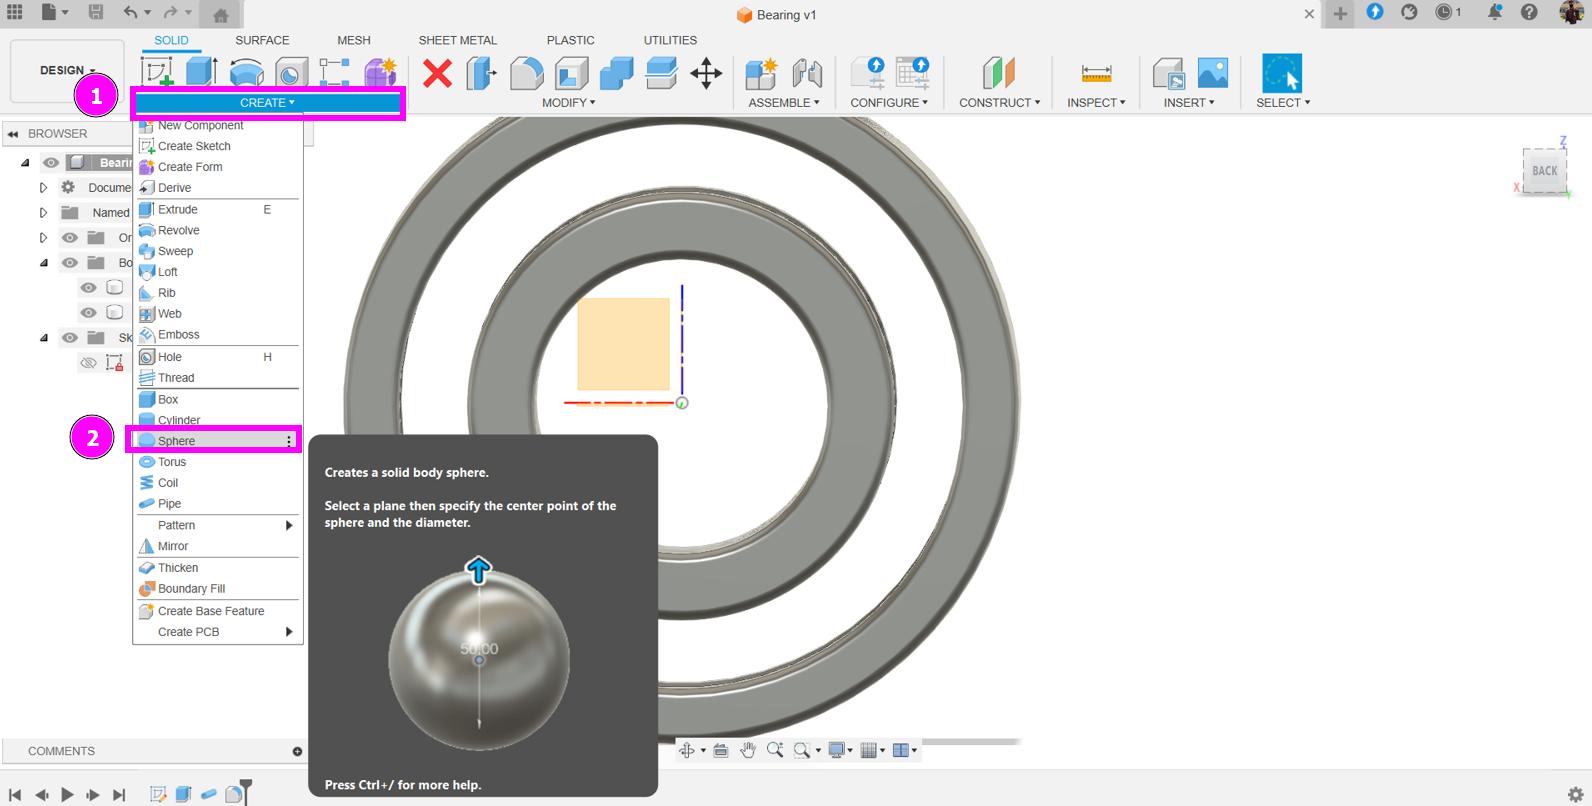This screenshot has height=806, width=1592.
Task: Collapse Bodies folder node
Action: point(44,263)
